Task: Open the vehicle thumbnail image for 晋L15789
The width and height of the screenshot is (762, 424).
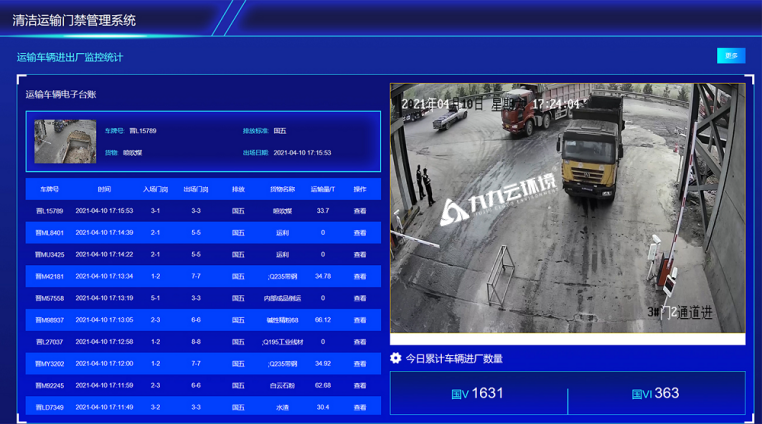Action: (x=65, y=141)
